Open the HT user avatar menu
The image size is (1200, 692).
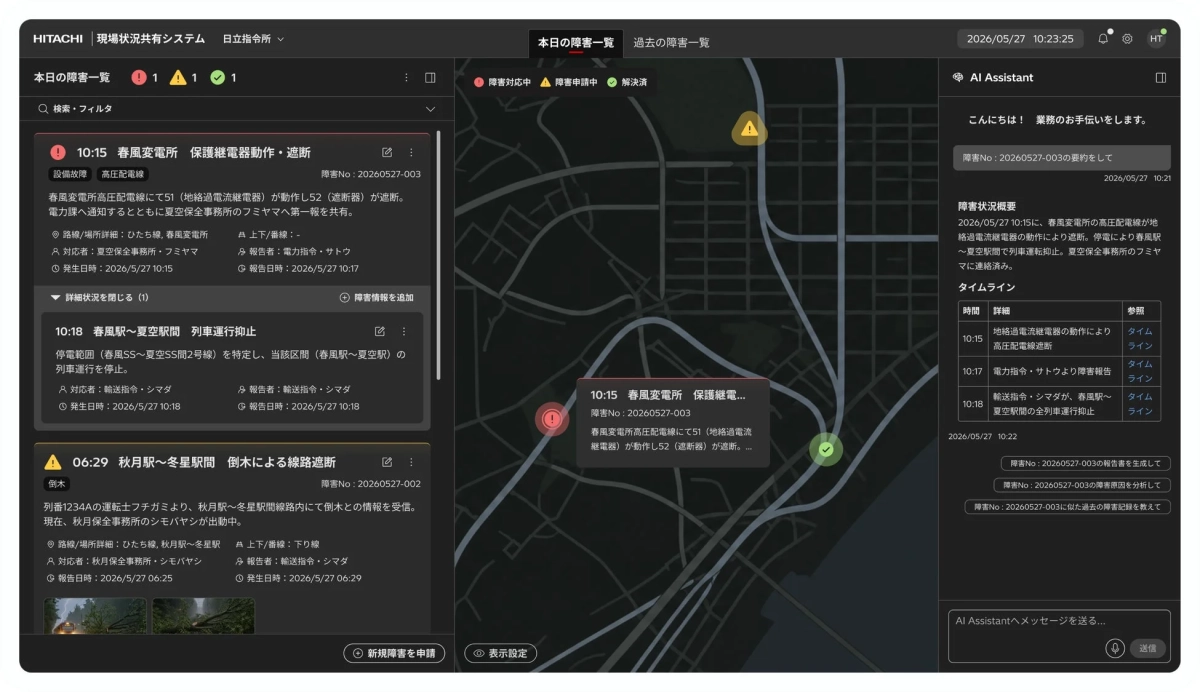1156,39
